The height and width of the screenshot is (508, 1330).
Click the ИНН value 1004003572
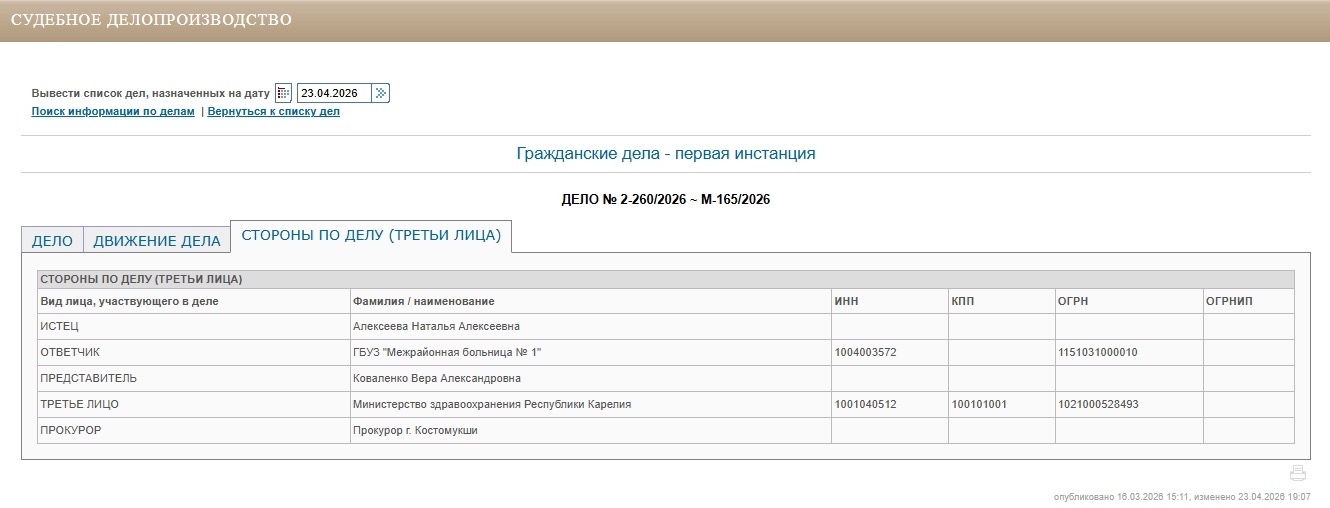pyautogui.click(x=866, y=353)
